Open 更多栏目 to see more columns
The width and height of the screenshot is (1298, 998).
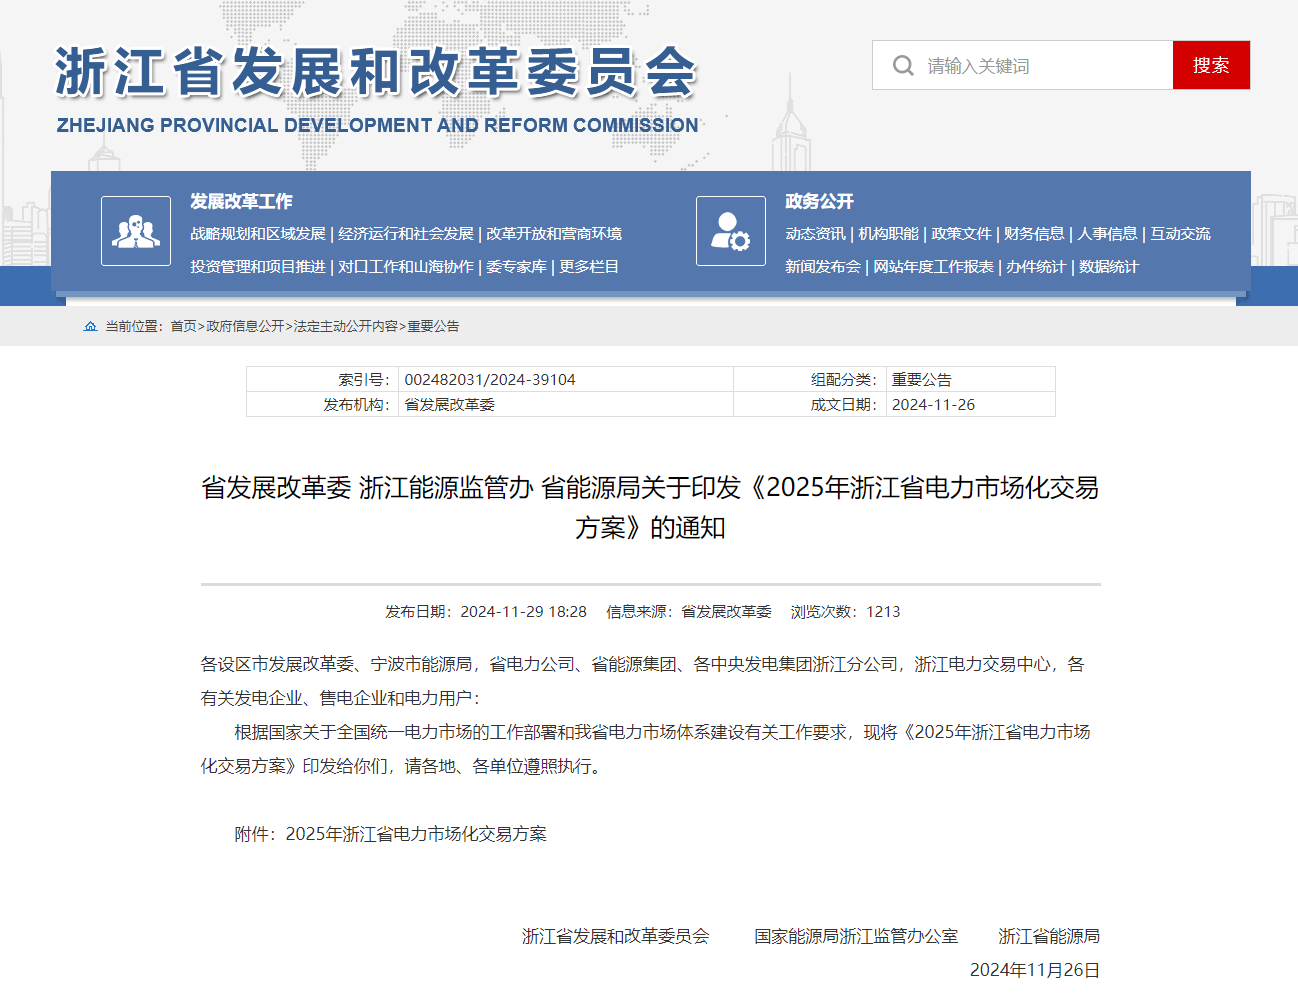(x=587, y=266)
